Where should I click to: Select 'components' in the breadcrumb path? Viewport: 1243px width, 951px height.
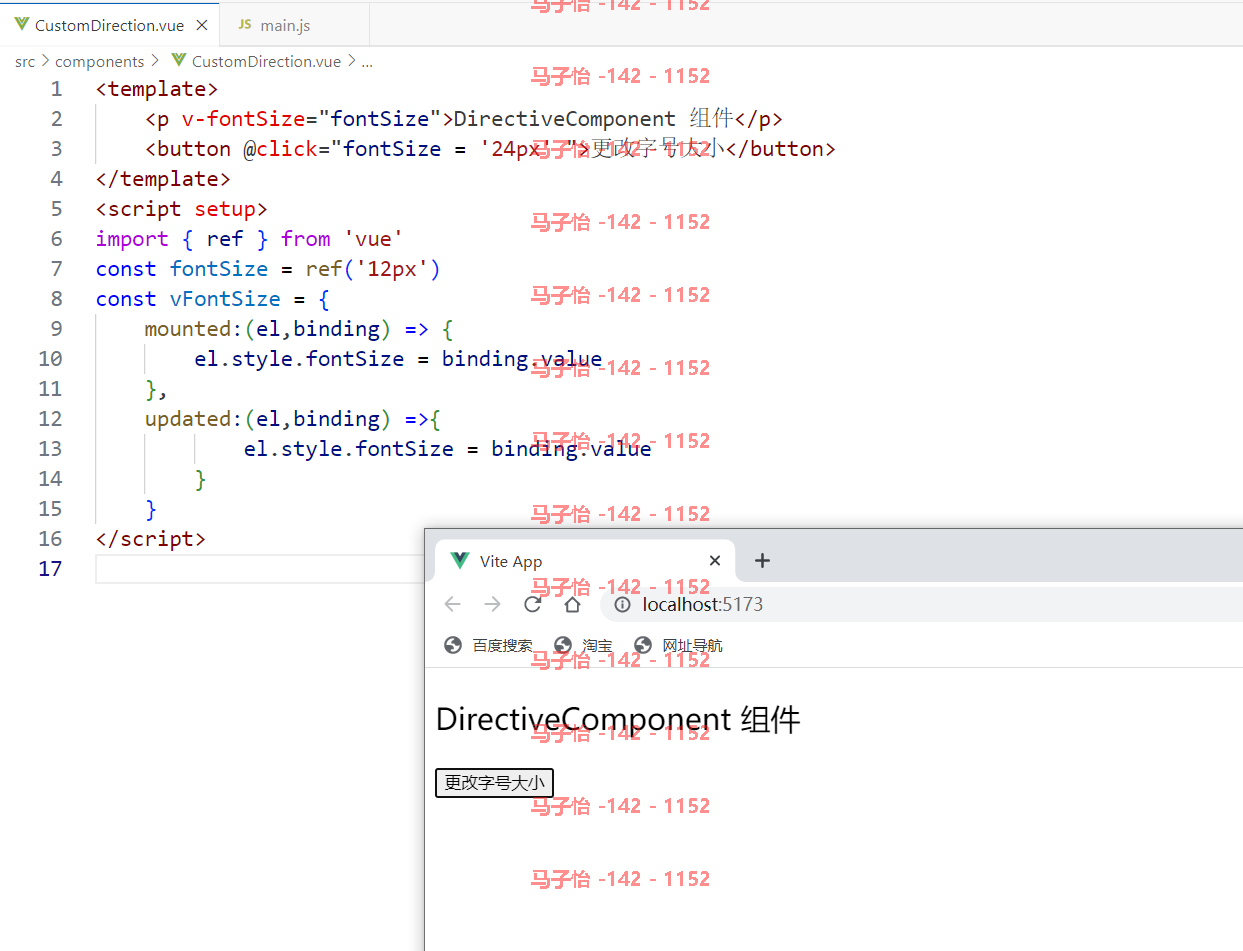pyautogui.click(x=100, y=62)
